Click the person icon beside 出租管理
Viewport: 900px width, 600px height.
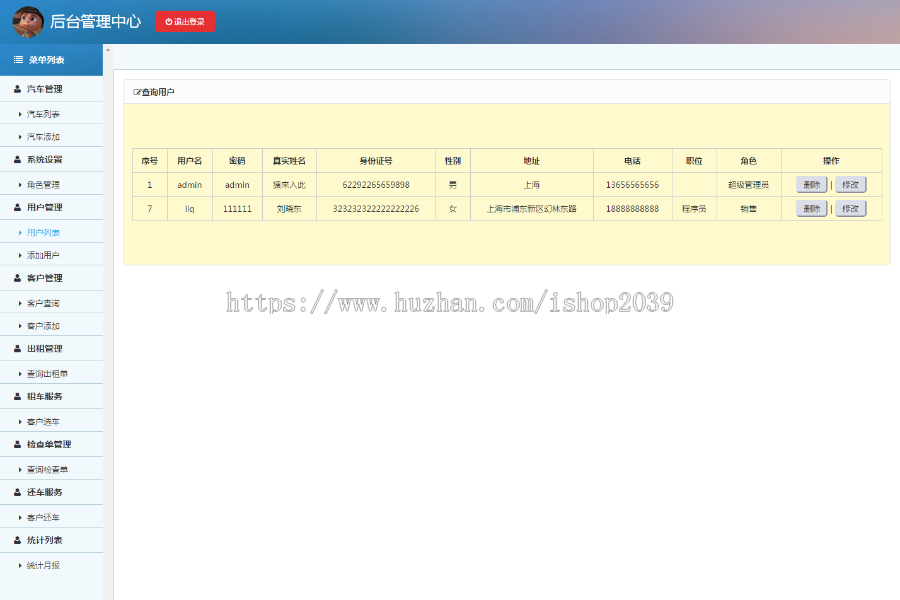click(x=17, y=349)
